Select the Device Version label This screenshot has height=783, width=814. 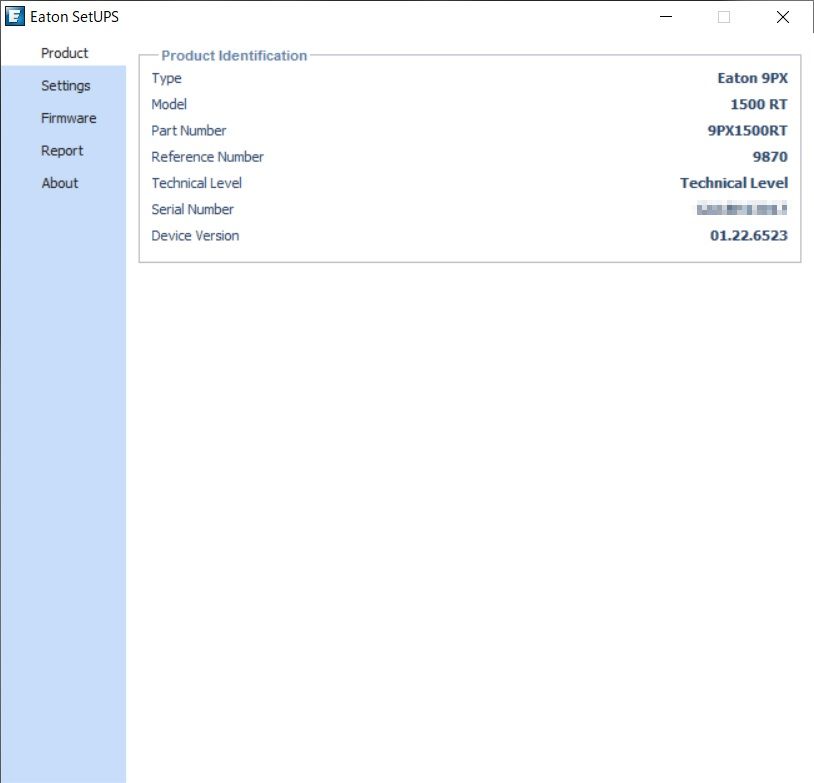pyautogui.click(x=195, y=236)
